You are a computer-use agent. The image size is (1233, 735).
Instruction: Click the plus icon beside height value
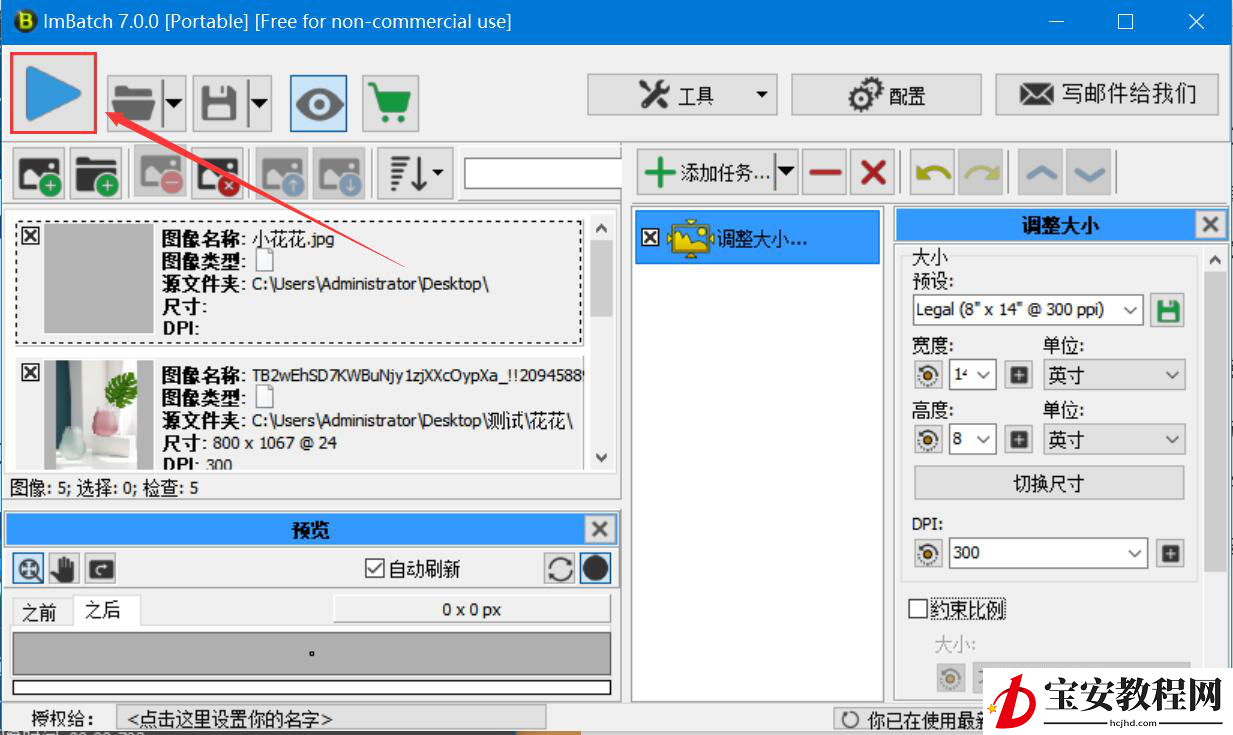point(1019,439)
